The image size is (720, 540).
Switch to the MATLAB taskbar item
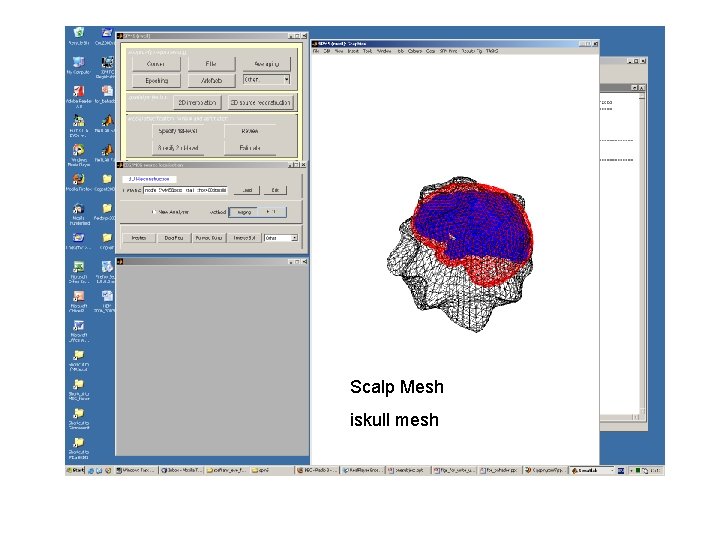coord(592,471)
